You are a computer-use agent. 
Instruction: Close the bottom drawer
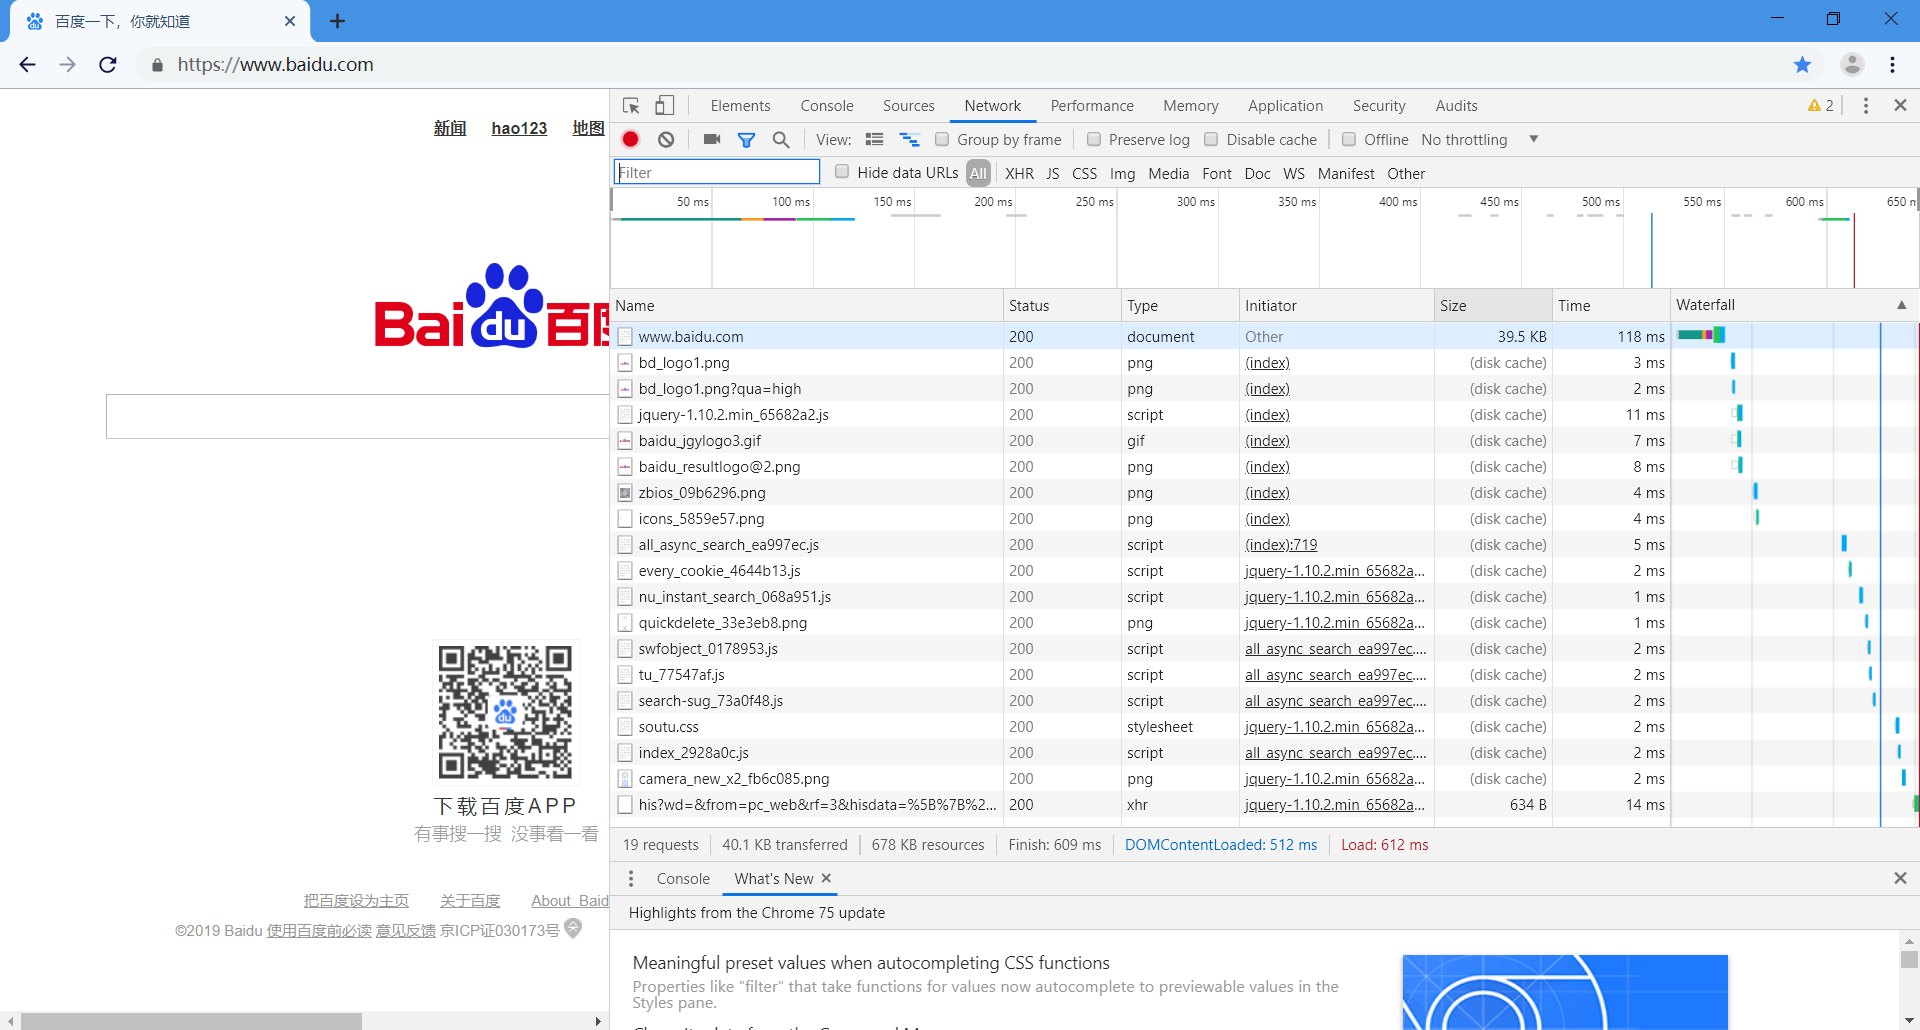tap(1900, 878)
